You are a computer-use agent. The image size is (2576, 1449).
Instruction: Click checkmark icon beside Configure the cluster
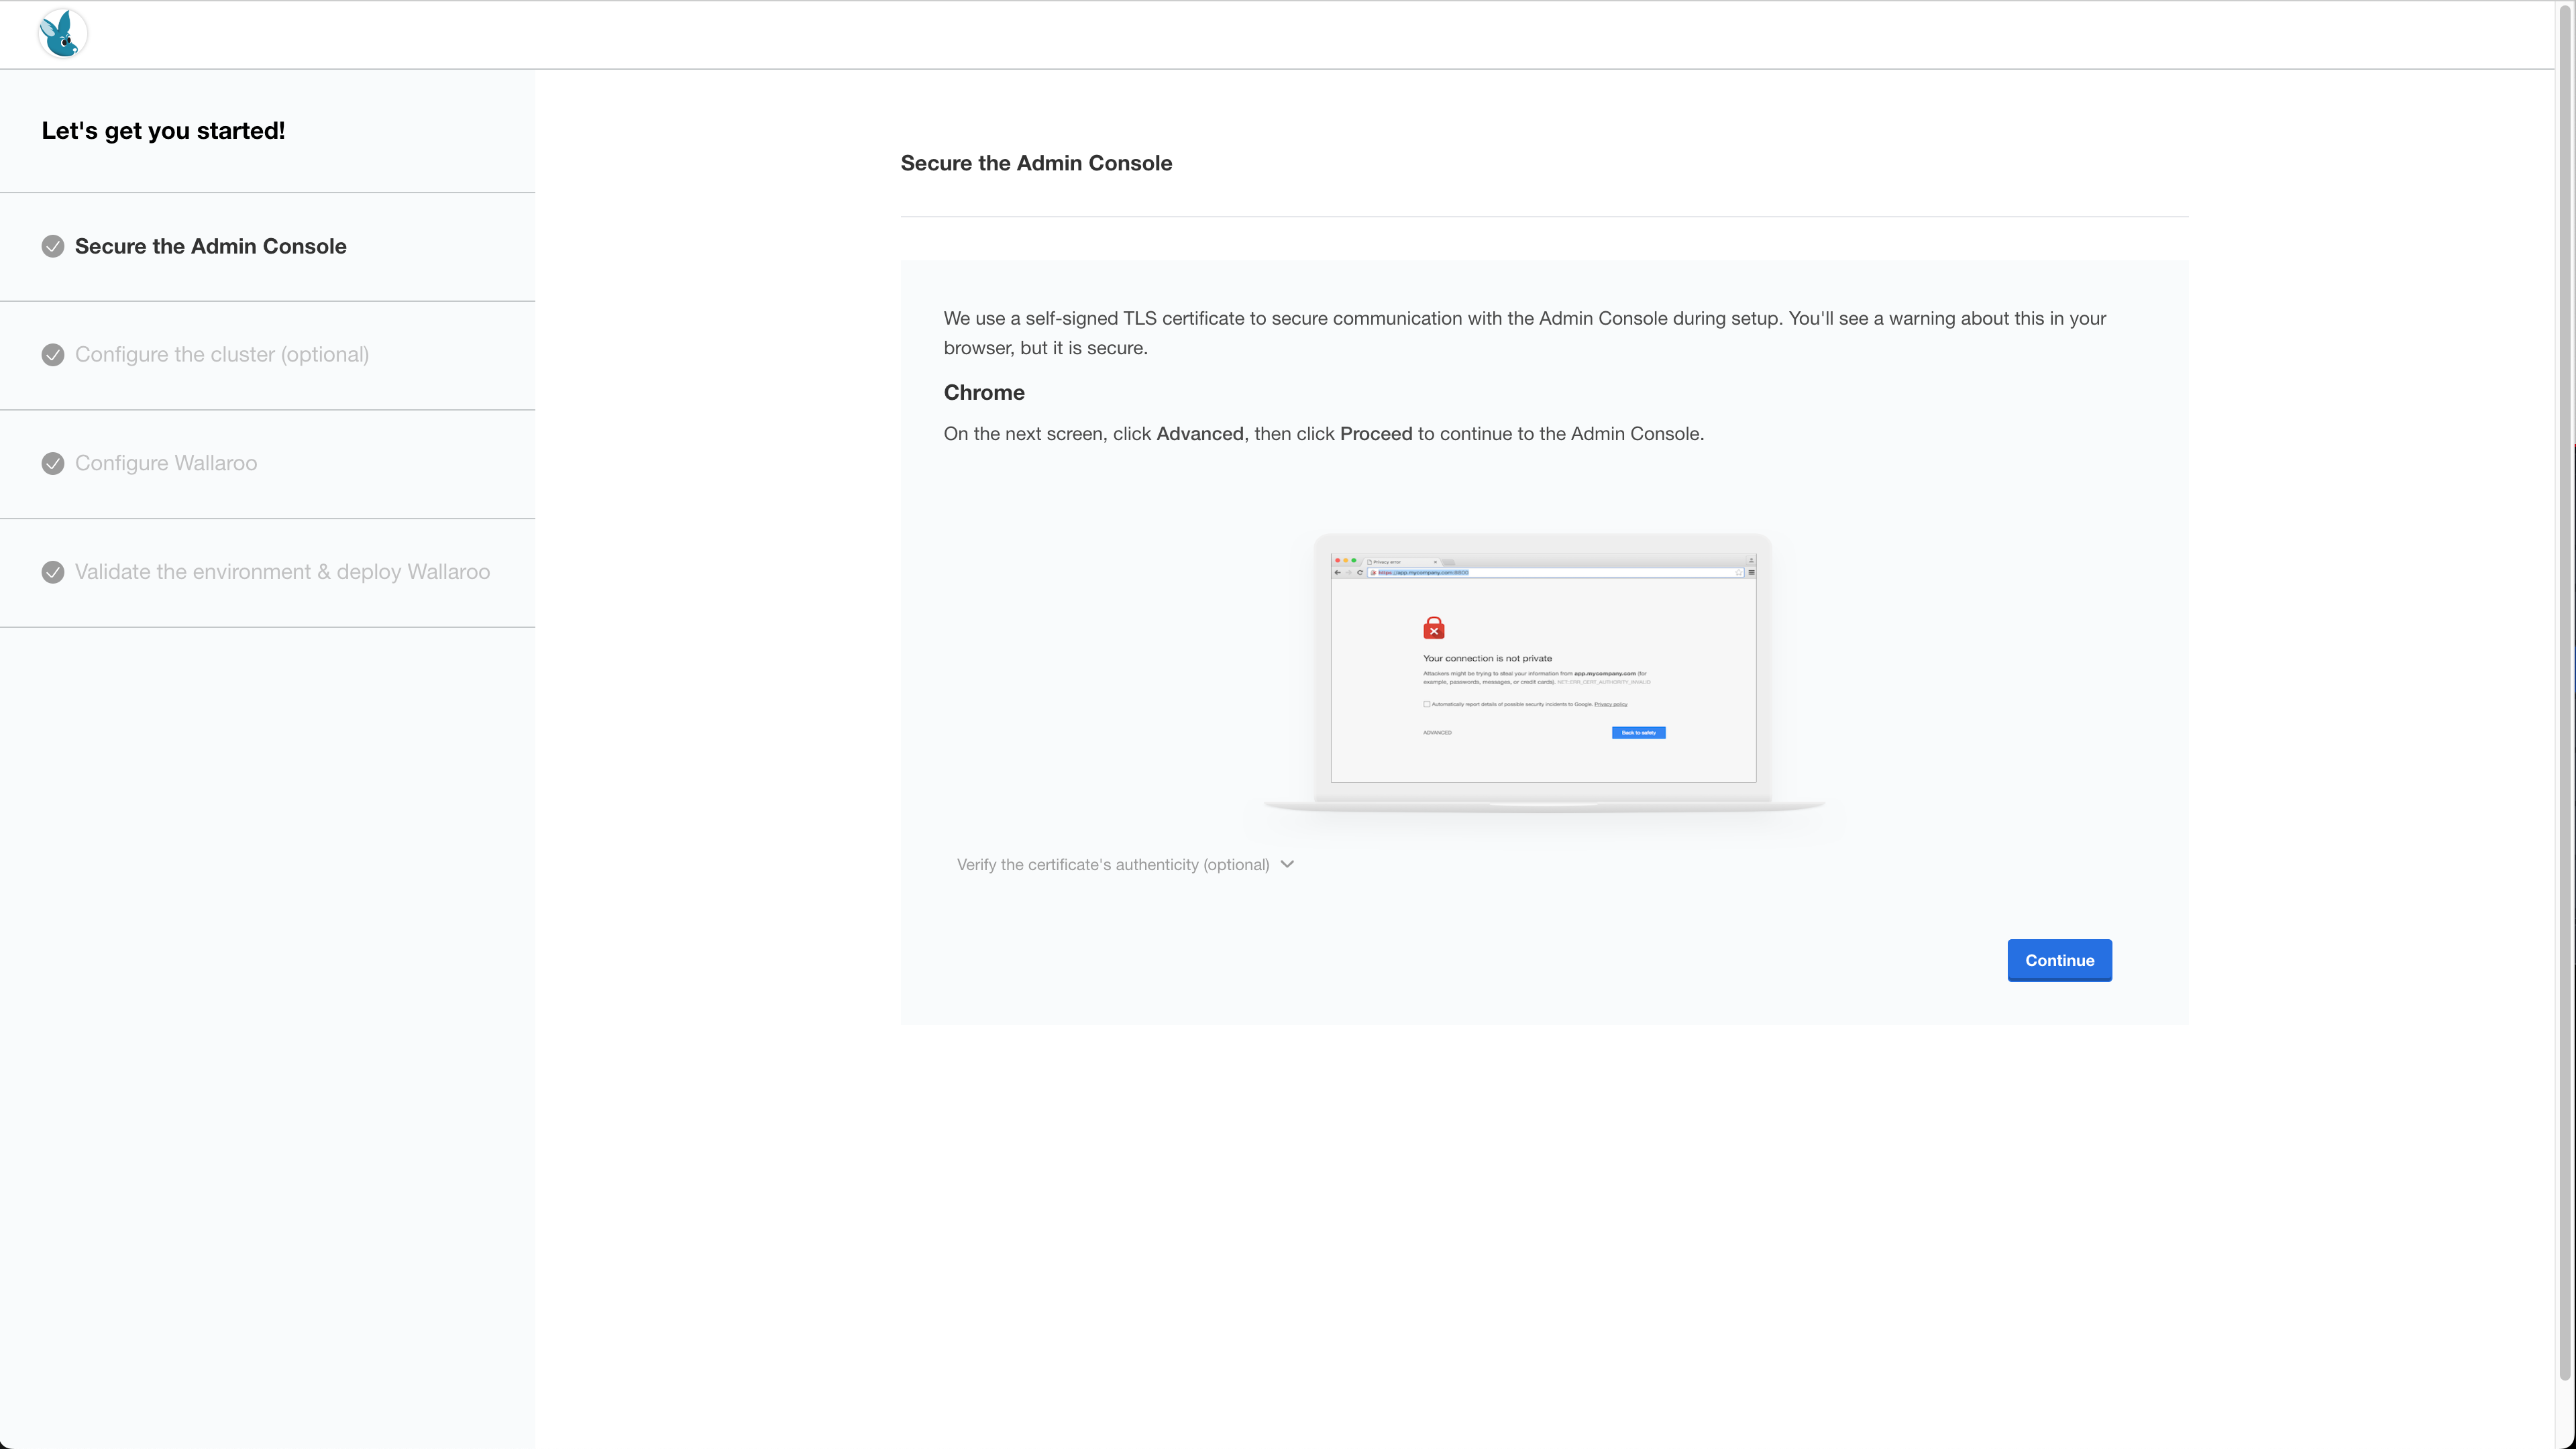pos(53,355)
